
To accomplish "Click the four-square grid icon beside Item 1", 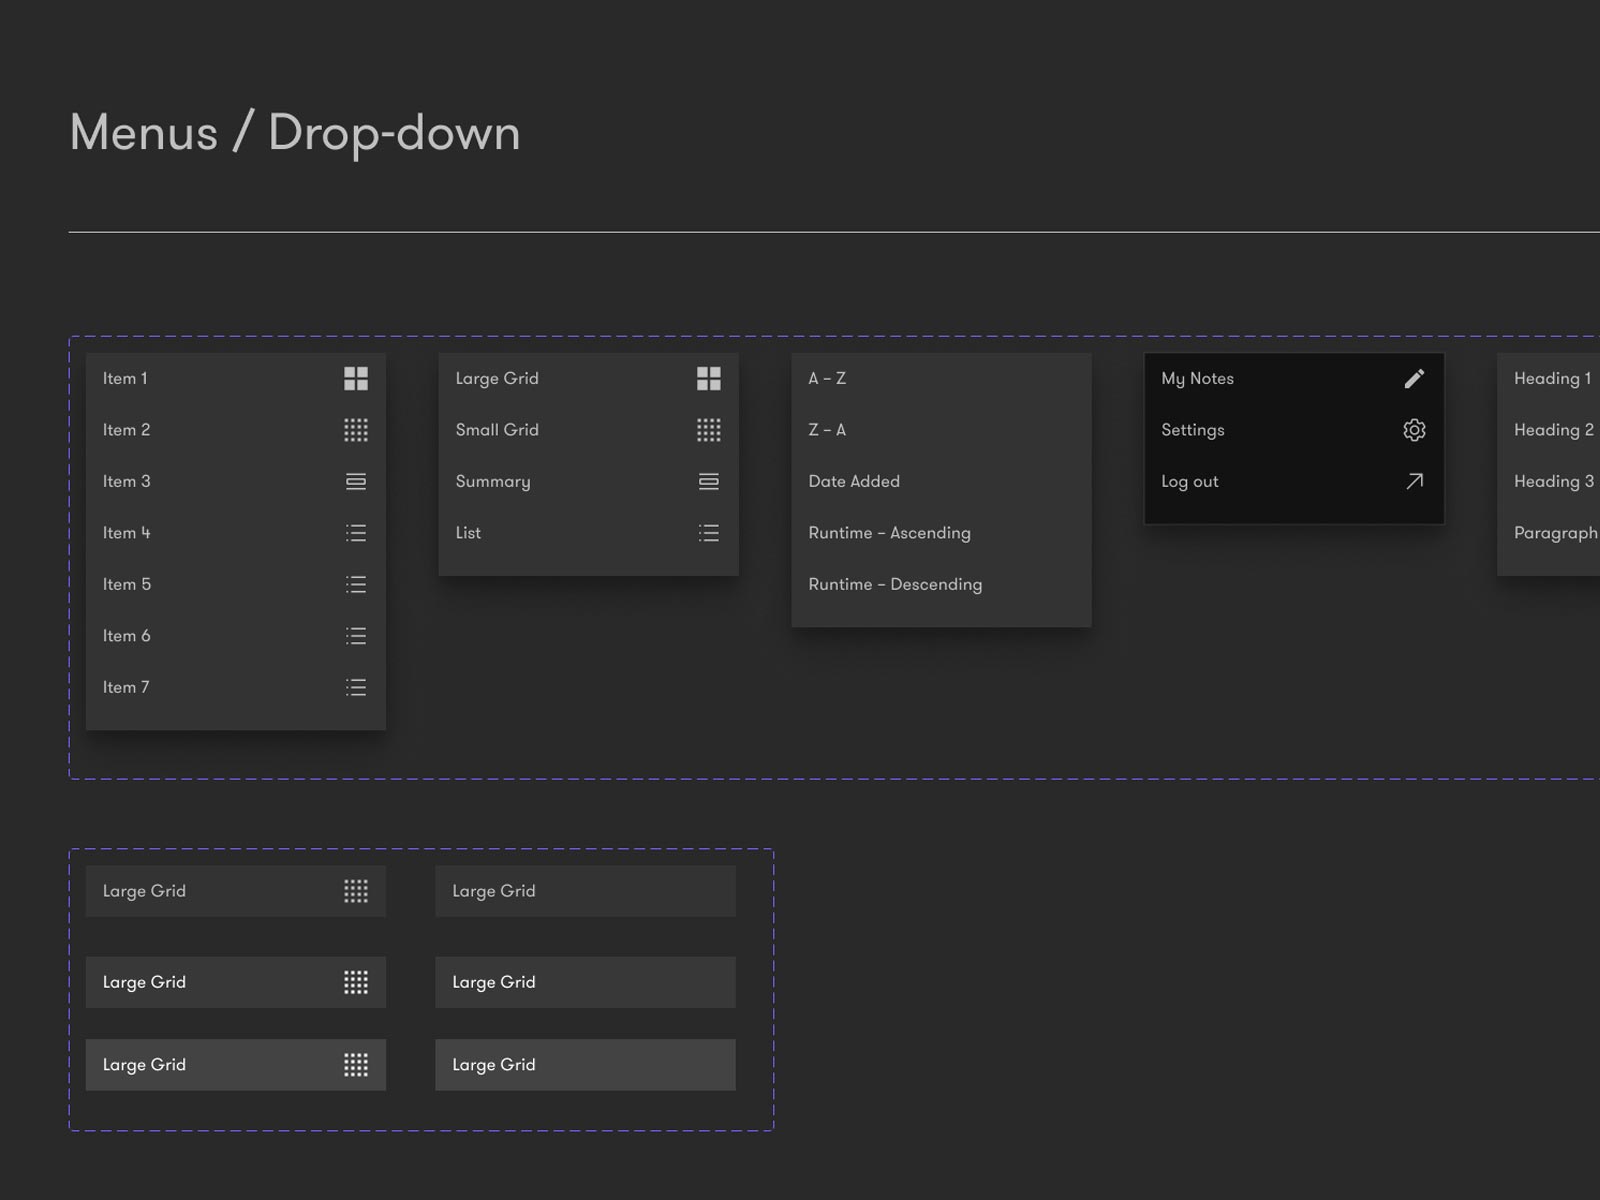I will (x=355, y=378).
